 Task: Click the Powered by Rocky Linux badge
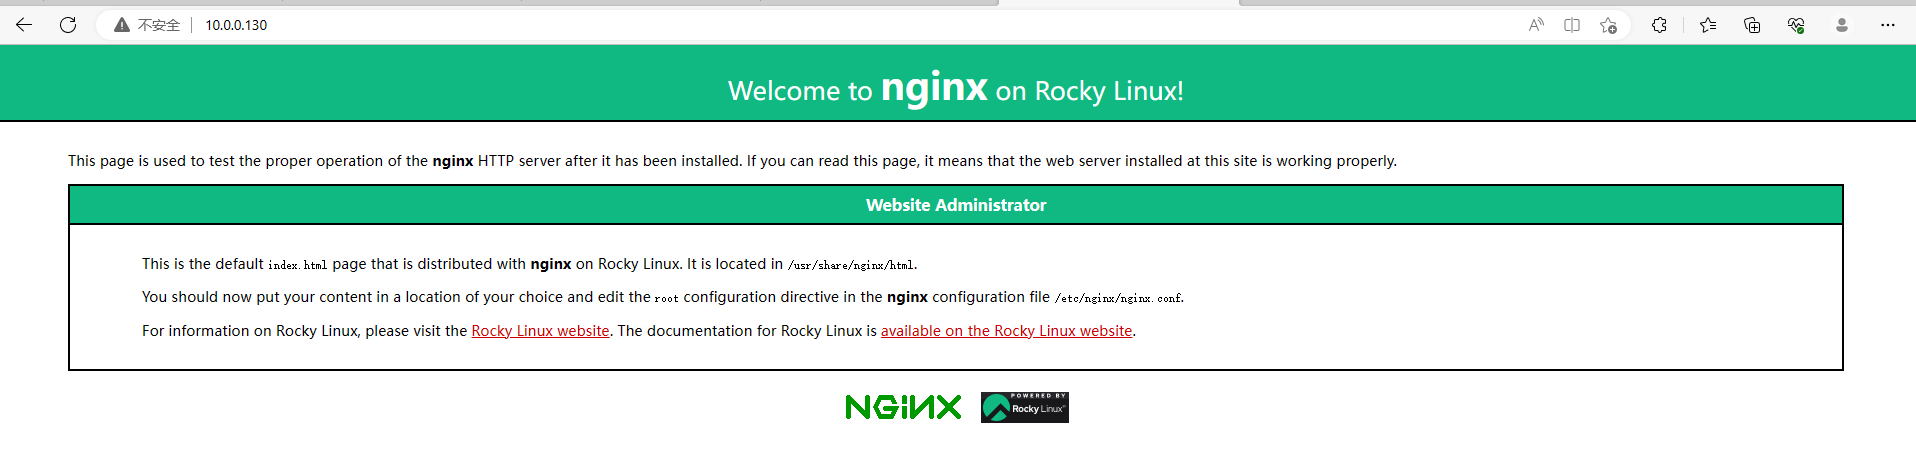coord(1025,407)
